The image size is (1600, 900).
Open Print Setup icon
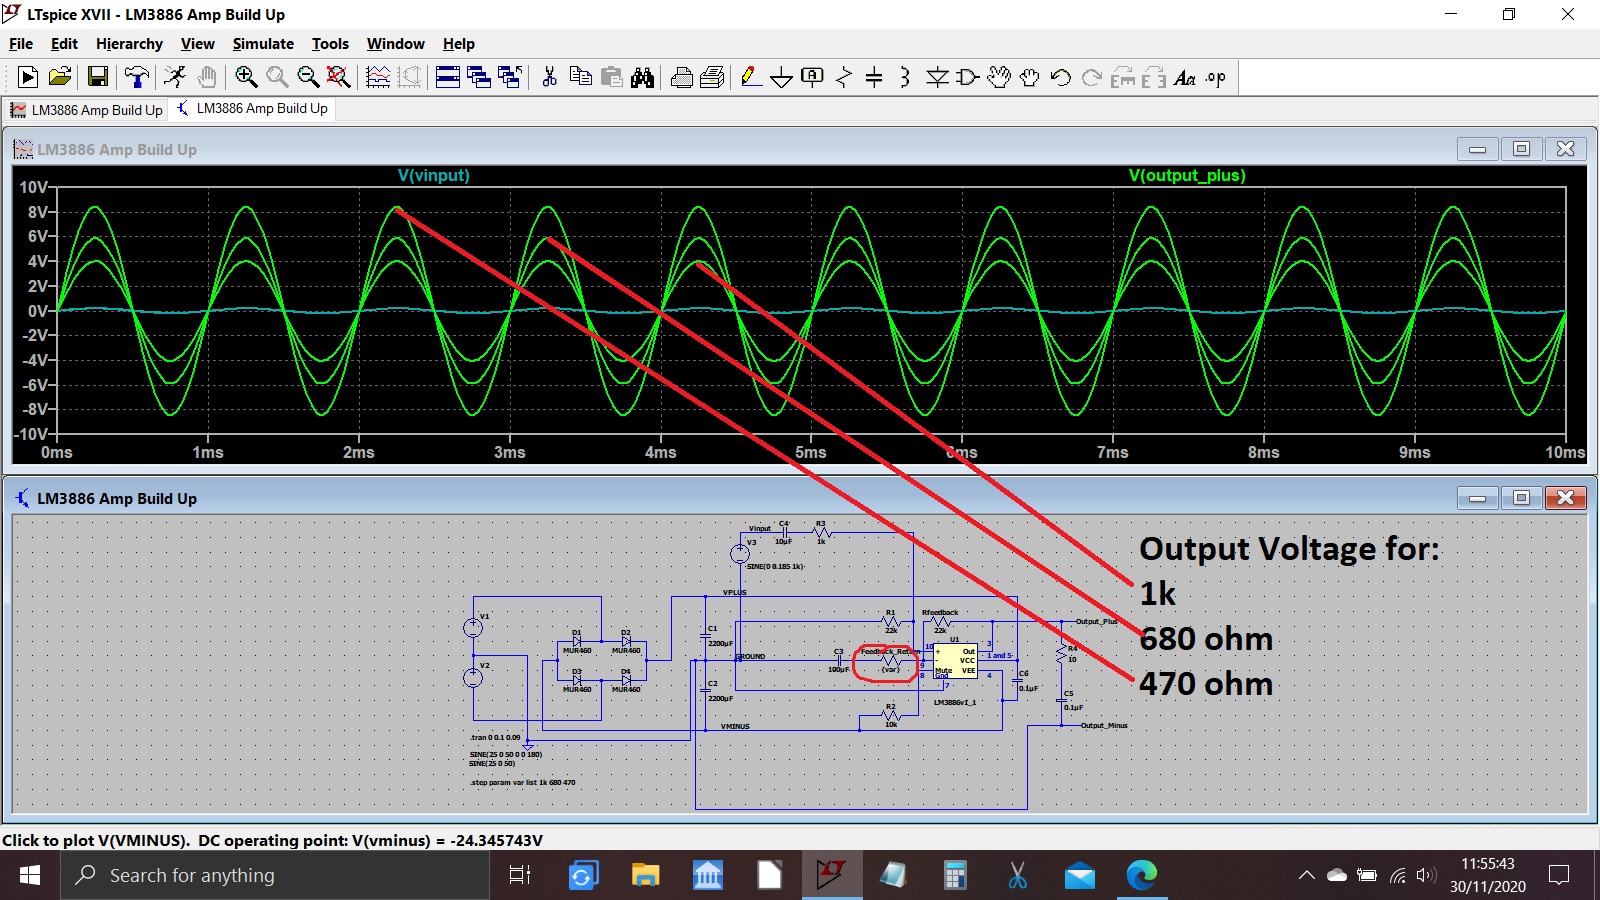click(713, 77)
